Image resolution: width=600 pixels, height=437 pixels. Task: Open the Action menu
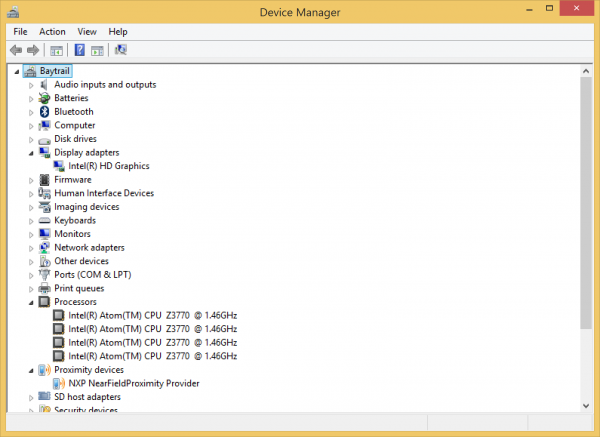pos(52,32)
